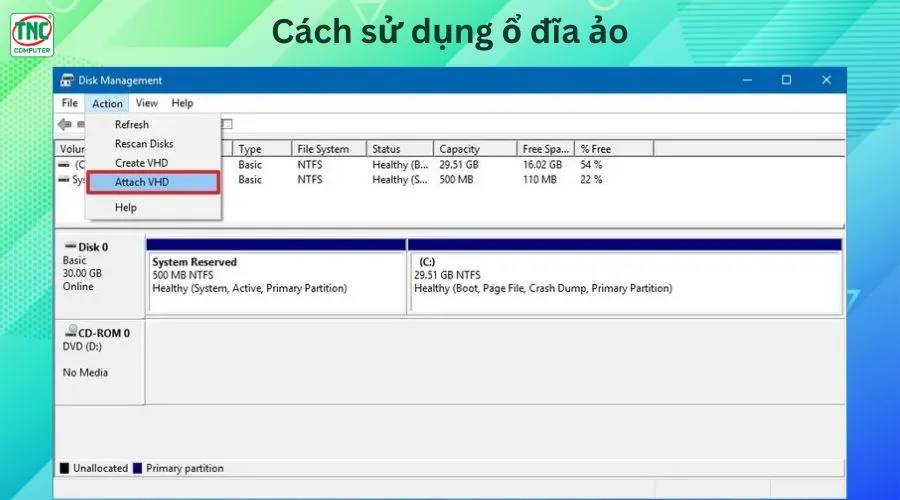Click the 110 MB free space value

pos(539,180)
